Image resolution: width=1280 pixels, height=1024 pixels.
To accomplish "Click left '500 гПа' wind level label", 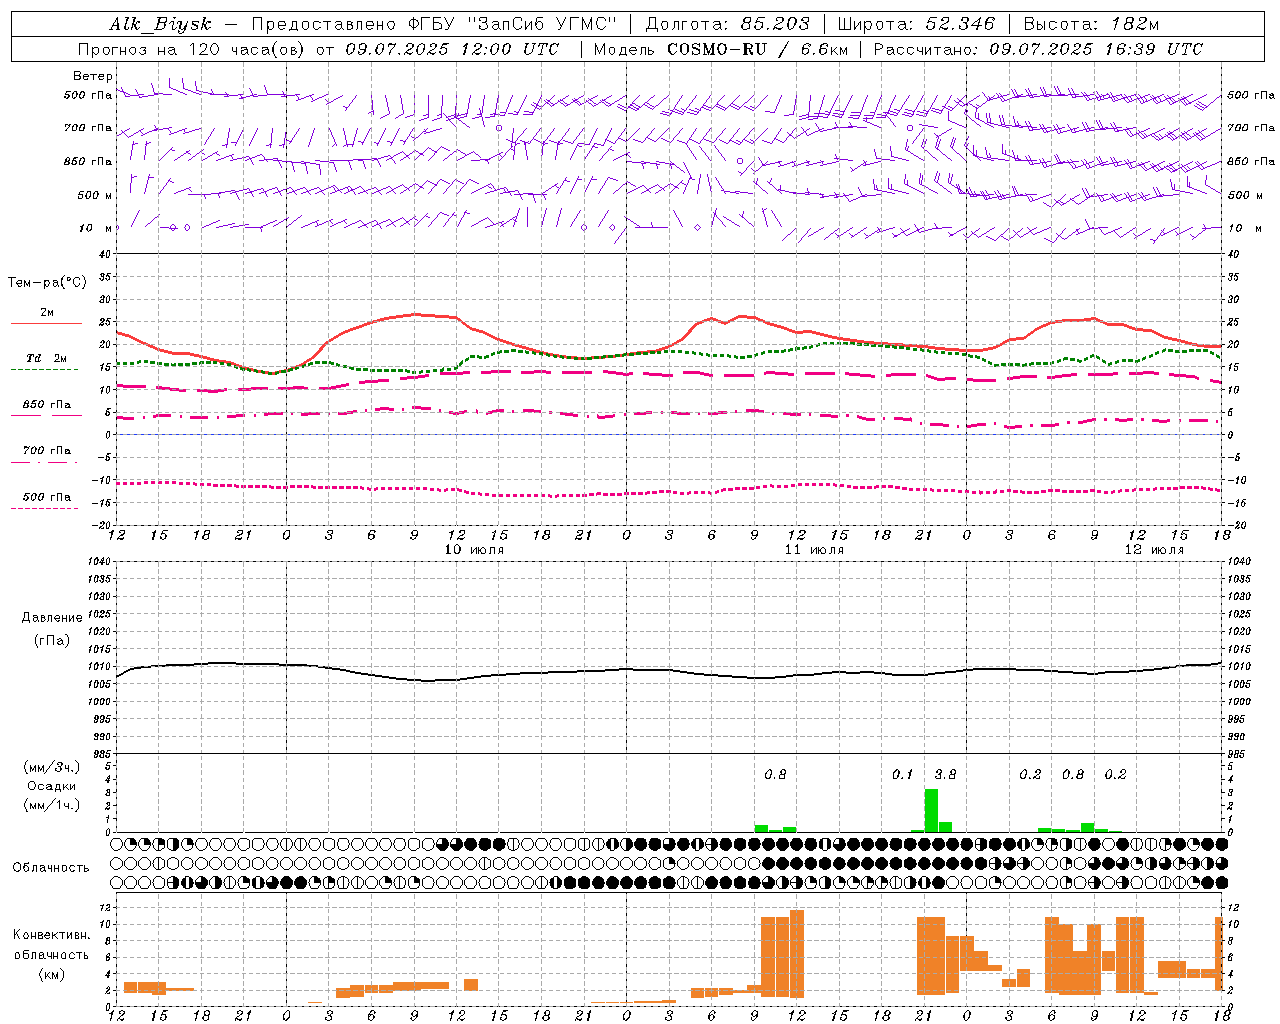I will (x=88, y=95).
